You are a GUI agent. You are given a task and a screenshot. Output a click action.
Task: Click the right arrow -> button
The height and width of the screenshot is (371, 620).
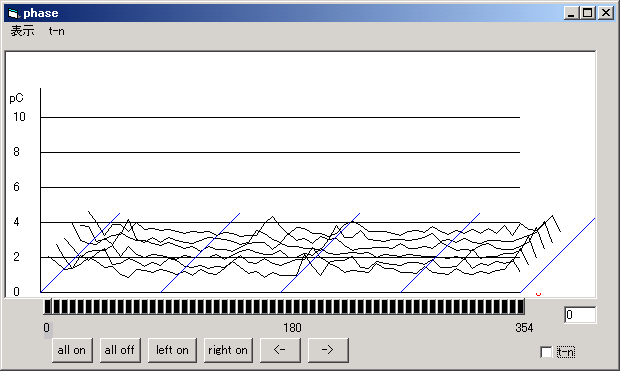328,350
